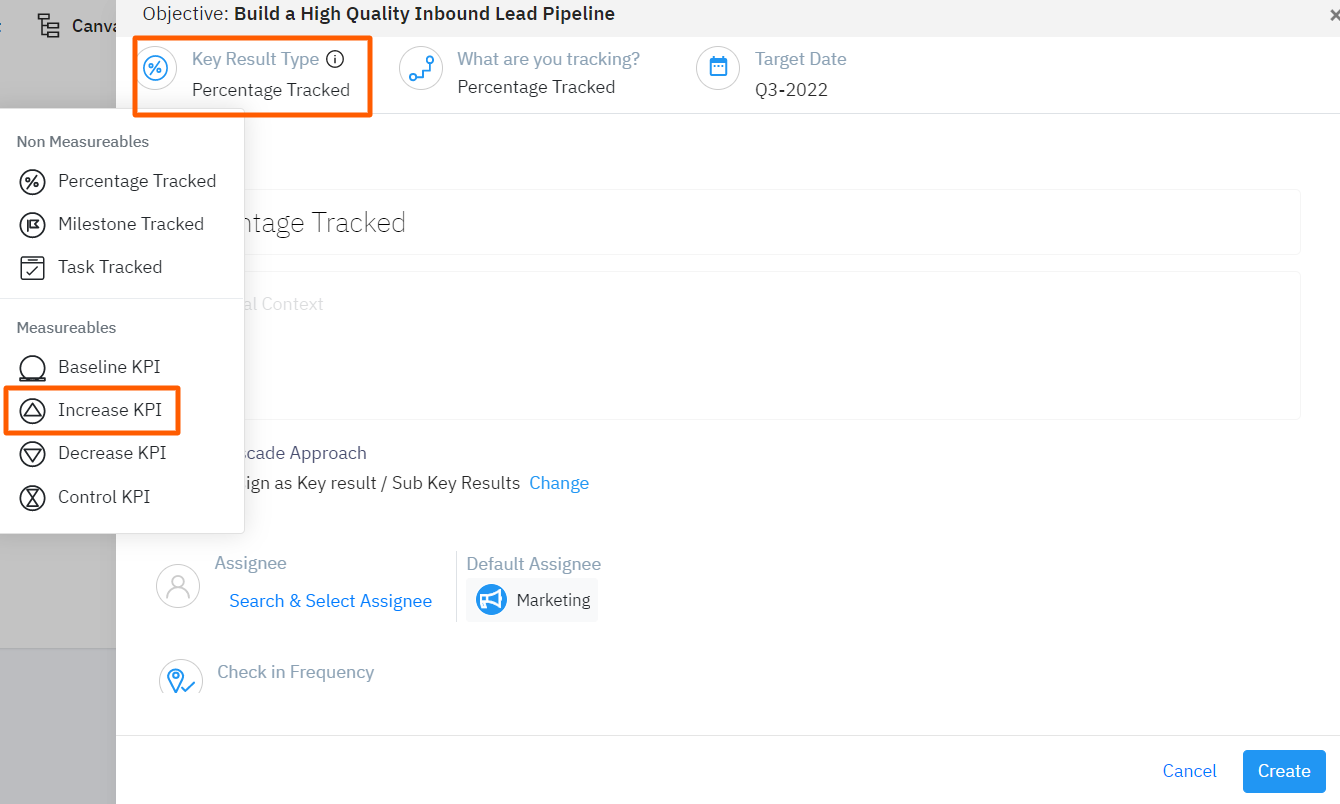Click the info icon next to Key Result Type
The height and width of the screenshot is (804, 1340).
335,59
